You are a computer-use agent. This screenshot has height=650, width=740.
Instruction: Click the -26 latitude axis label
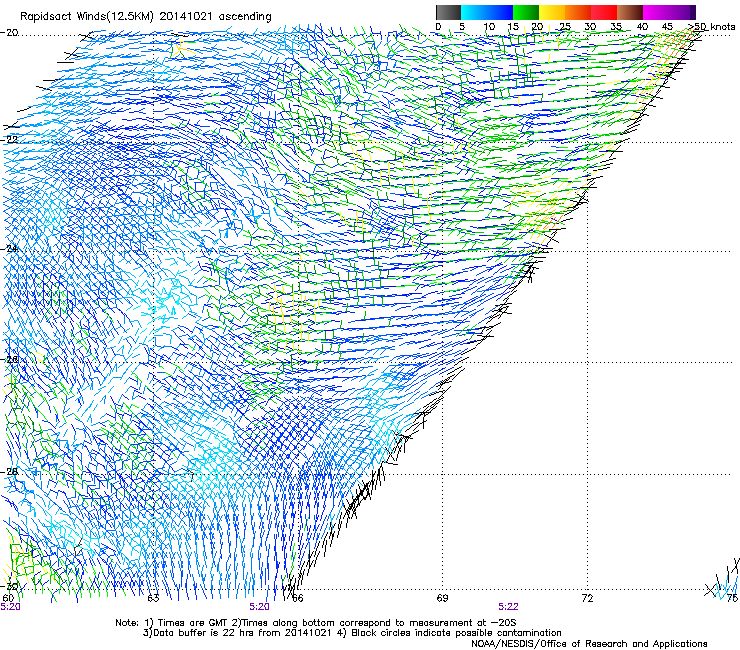(9, 360)
